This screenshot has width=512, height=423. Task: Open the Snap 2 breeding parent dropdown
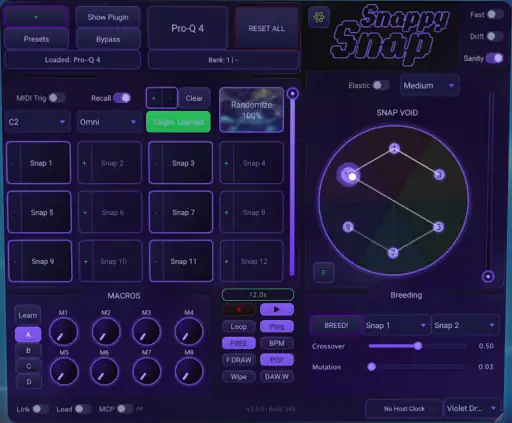pos(465,325)
